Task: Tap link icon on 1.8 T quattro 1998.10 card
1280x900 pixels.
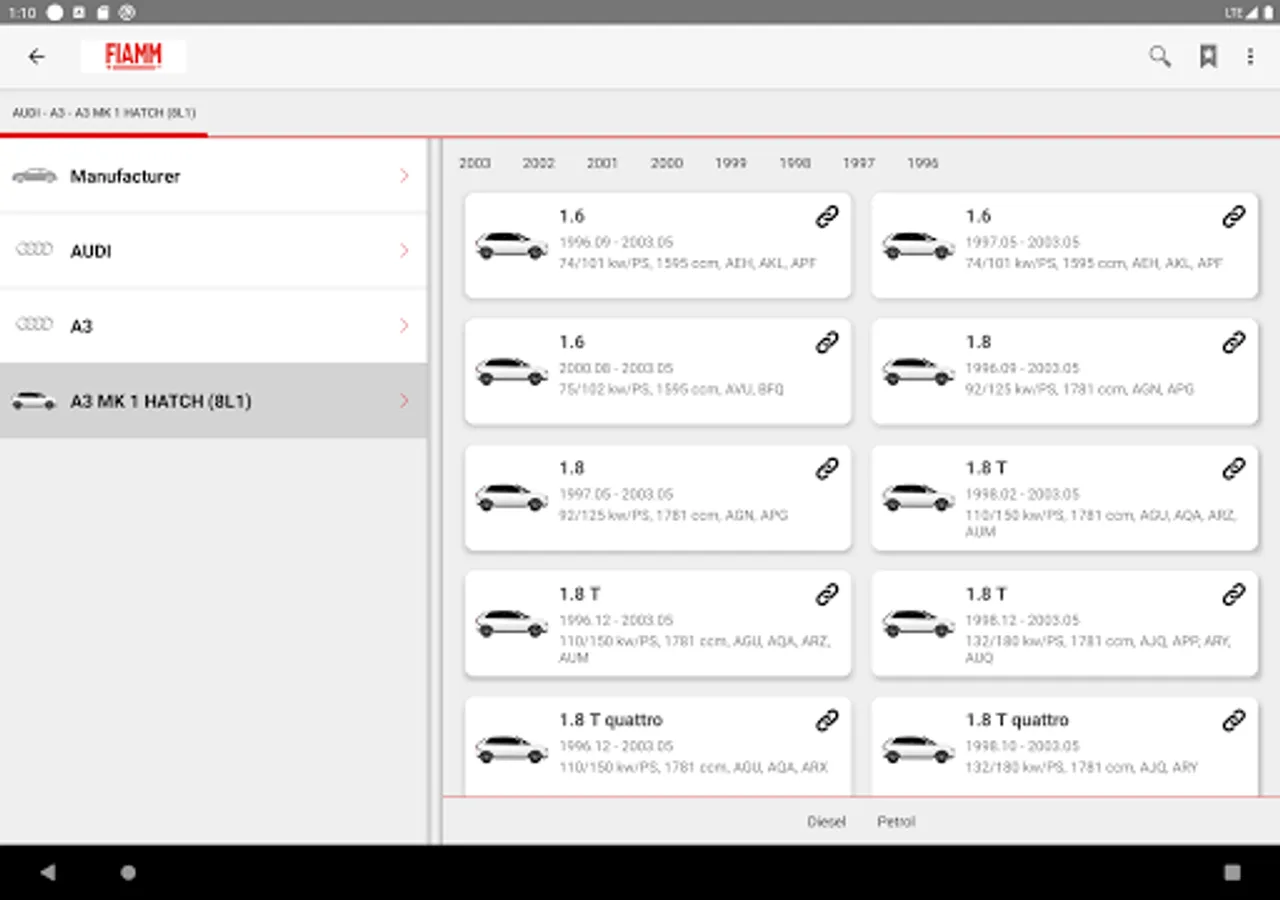Action: pos(1234,720)
